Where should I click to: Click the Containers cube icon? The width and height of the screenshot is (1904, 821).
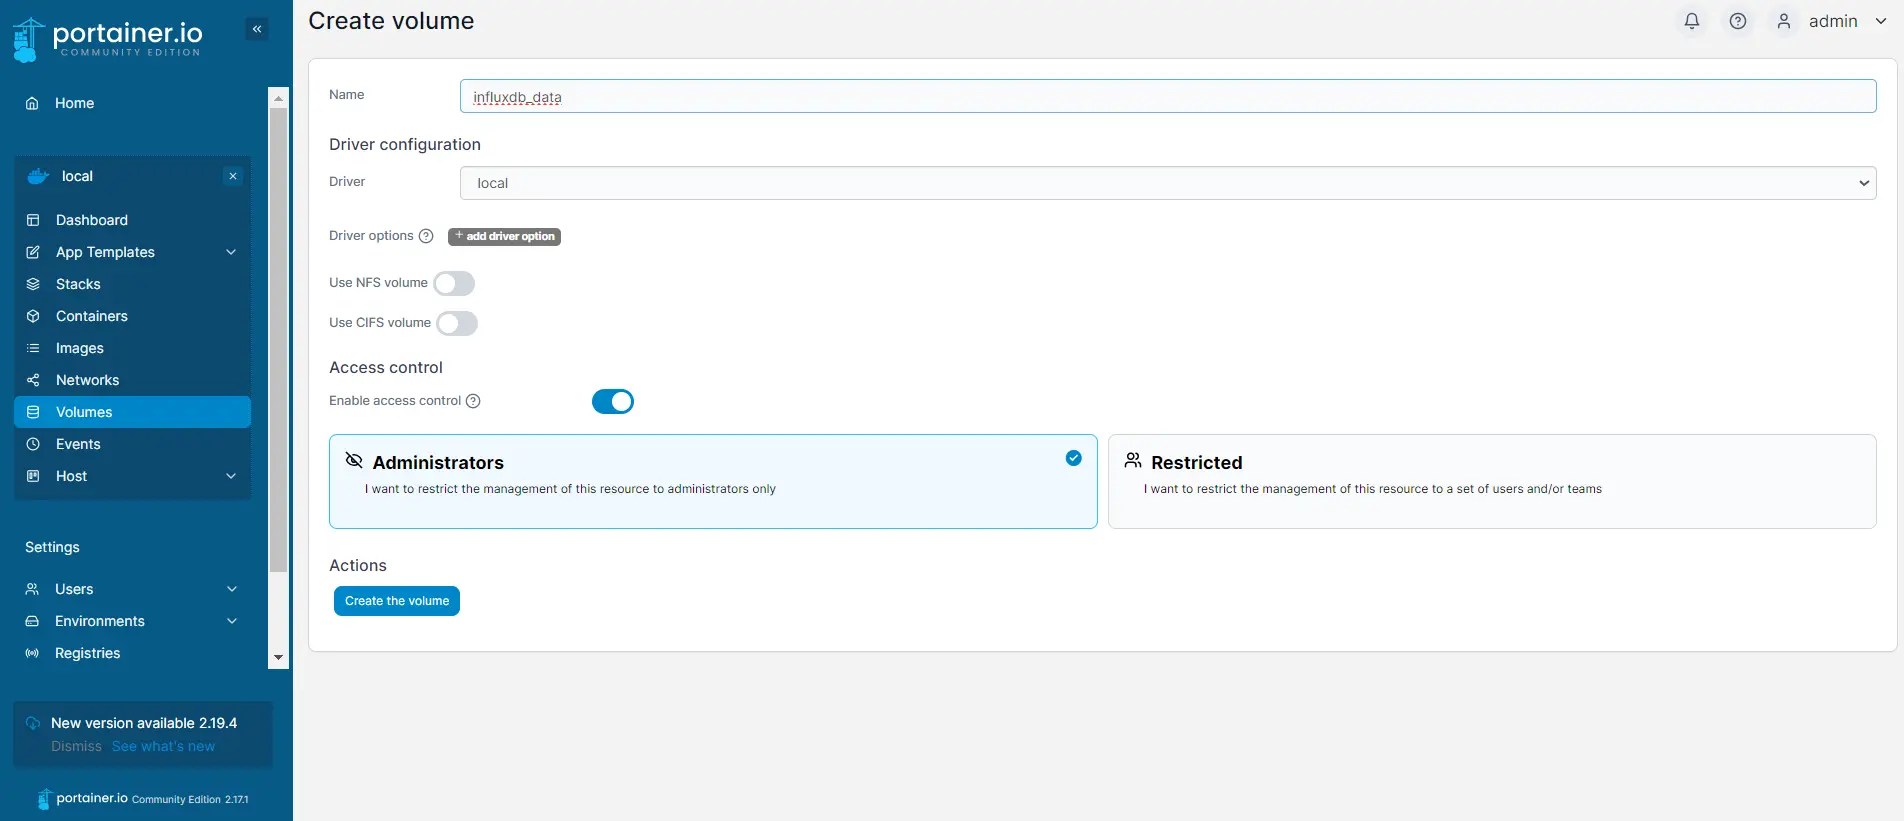(x=33, y=316)
